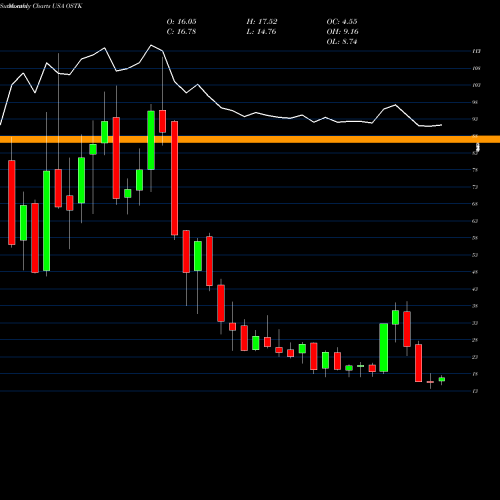Click the first red candle at the chart's left edge

point(12,203)
